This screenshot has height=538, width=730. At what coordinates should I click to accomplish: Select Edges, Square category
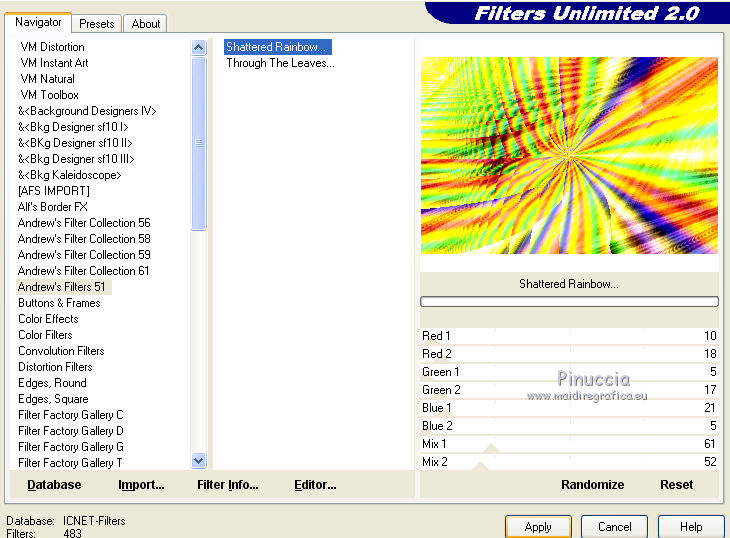pyautogui.click(x=53, y=399)
